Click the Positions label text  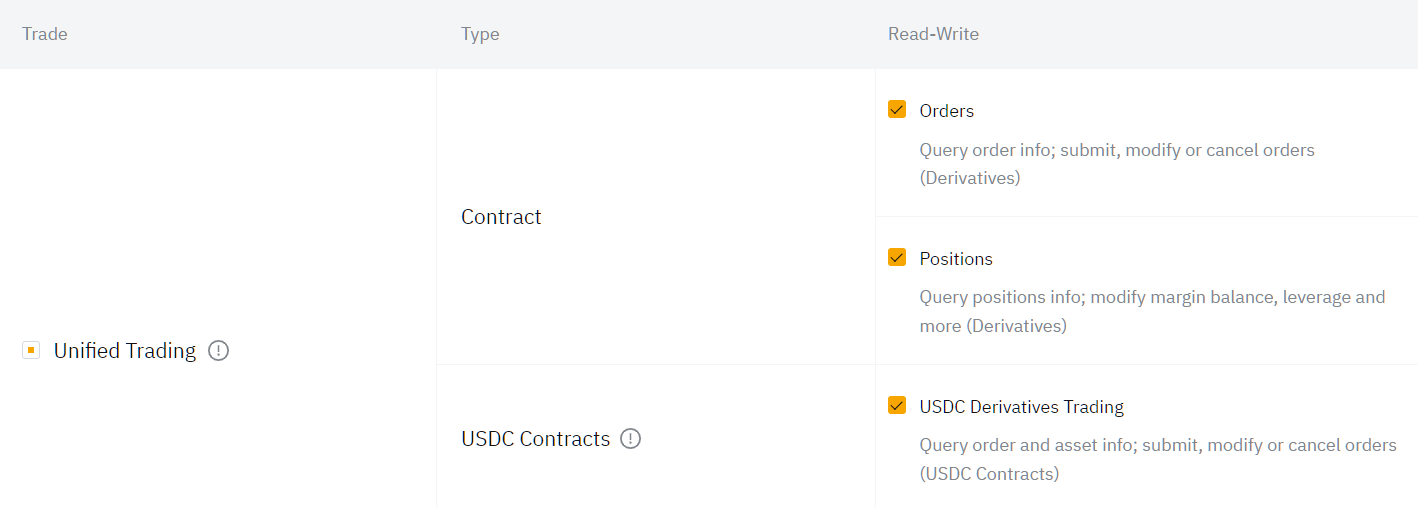[x=956, y=259]
